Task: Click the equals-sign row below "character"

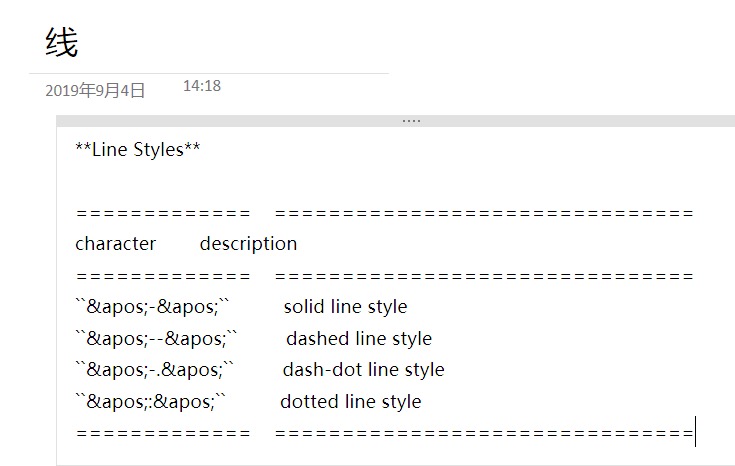Action: [384, 276]
